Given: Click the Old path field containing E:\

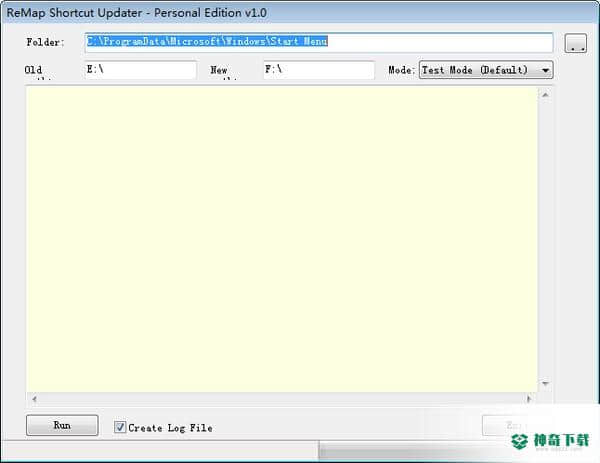Looking at the screenshot, I should point(140,70).
